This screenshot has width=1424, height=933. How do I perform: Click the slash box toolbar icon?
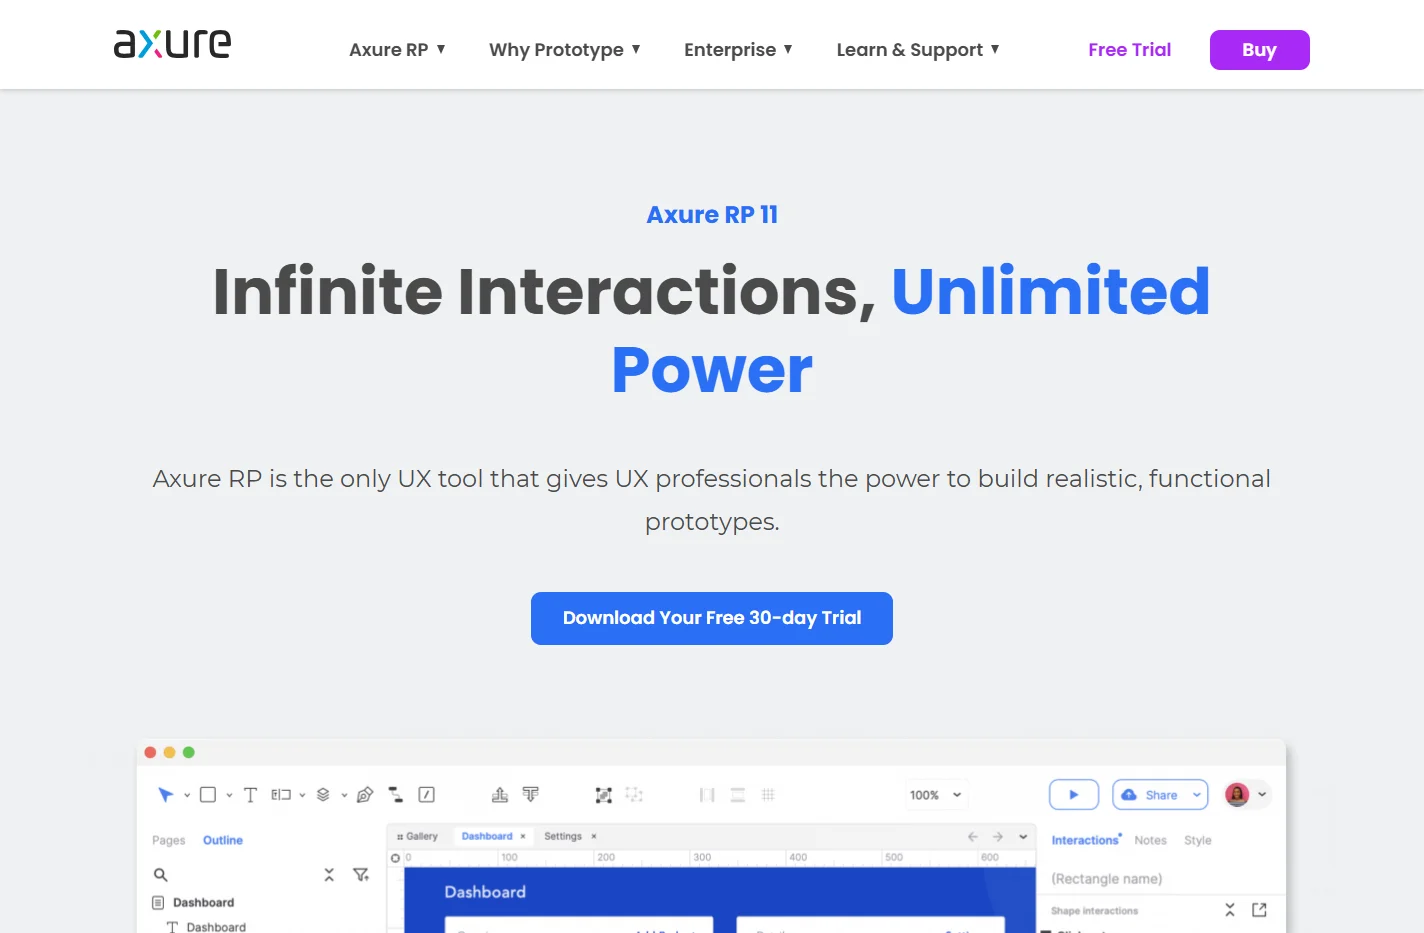click(426, 795)
